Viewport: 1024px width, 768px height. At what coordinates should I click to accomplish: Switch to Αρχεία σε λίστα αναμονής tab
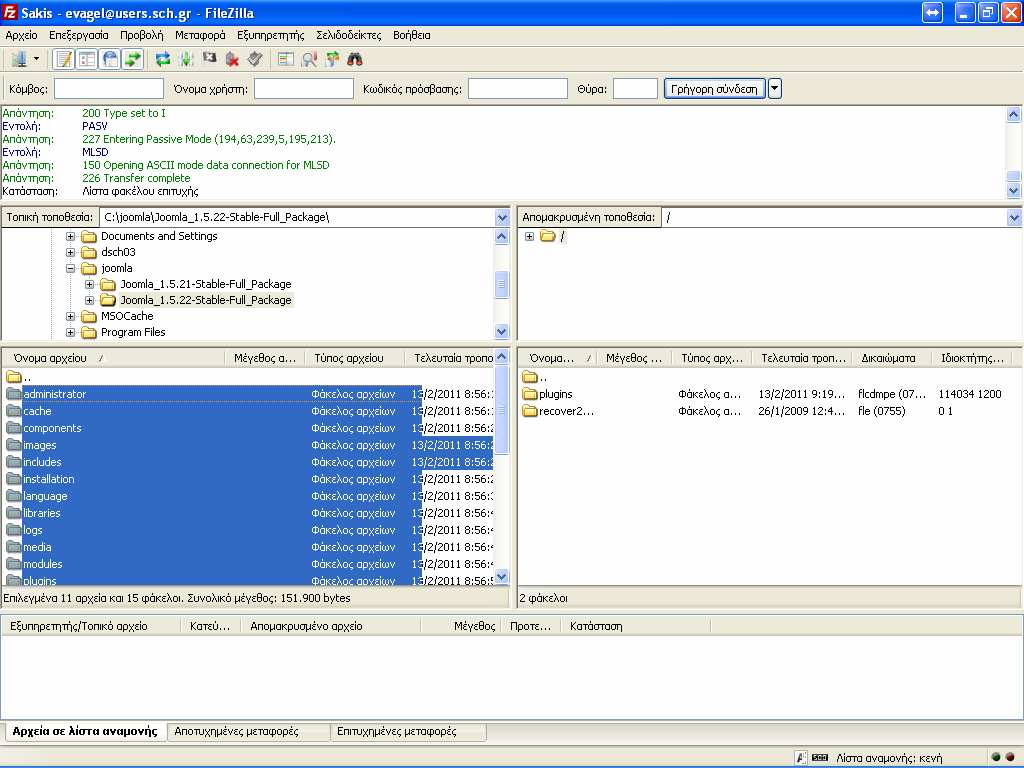(85, 731)
